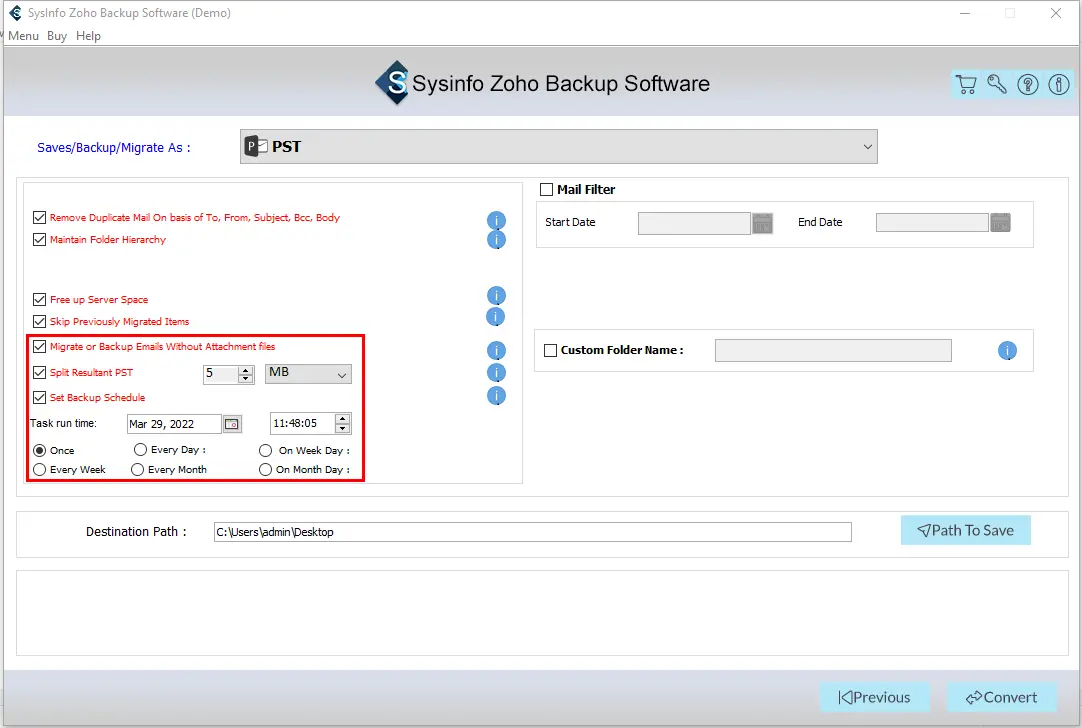Viewport: 1082px width, 728px height.
Task: Click info icon next to Custom Folder Name
Action: coord(1007,351)
